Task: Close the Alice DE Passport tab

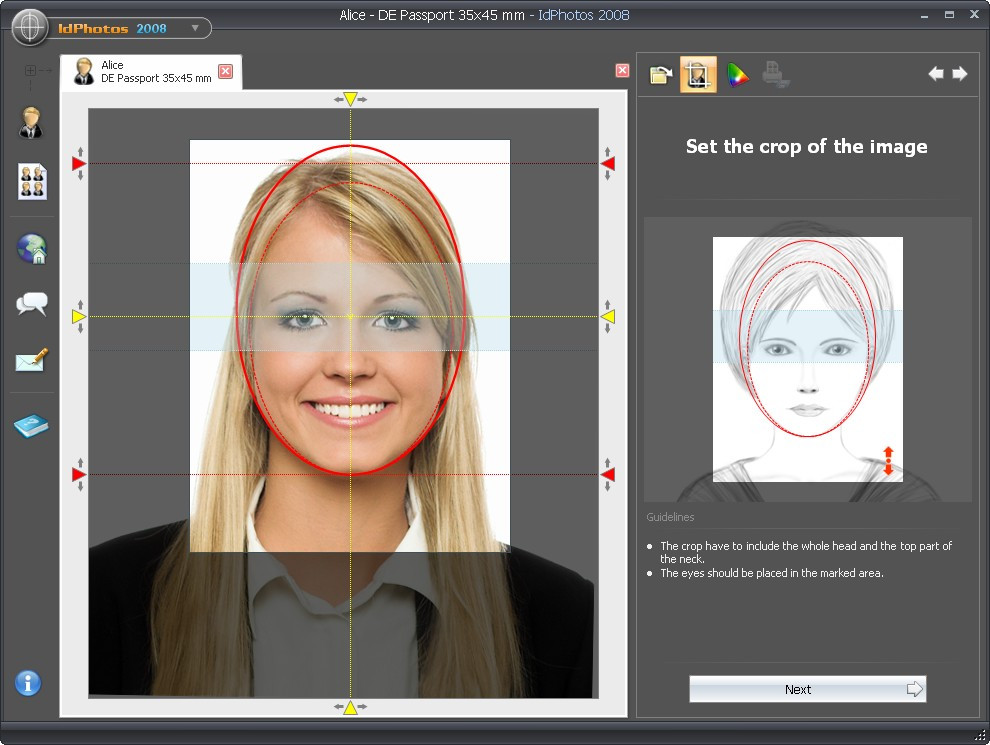Action: 226,71
